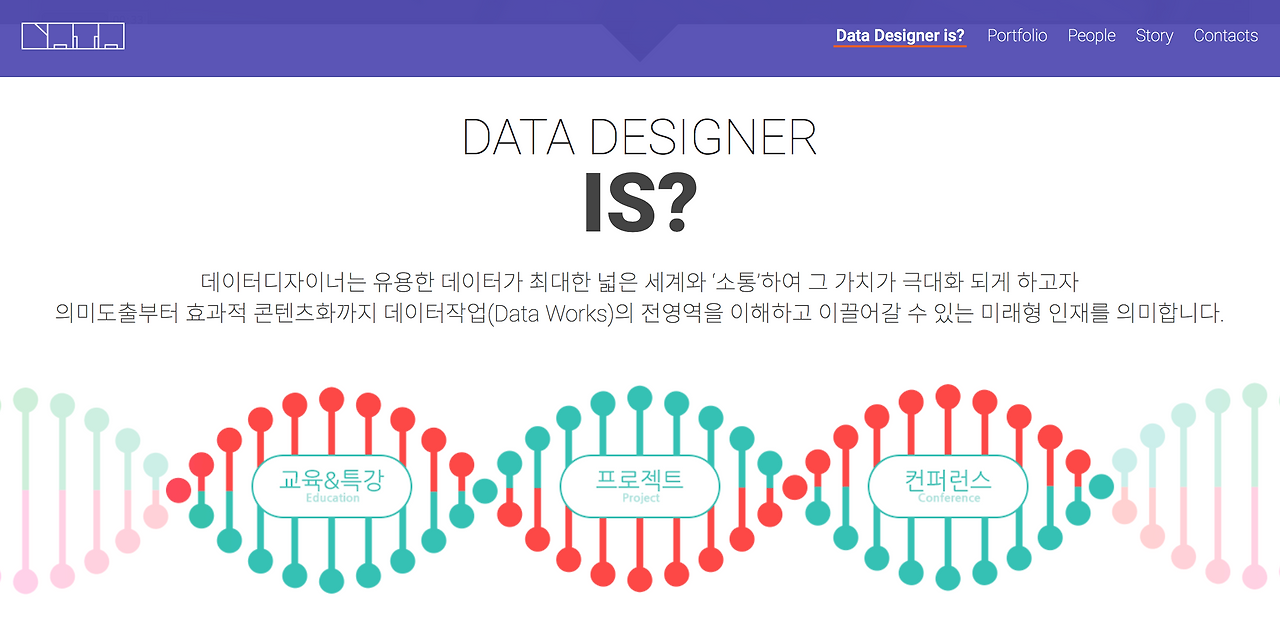The image size is (1280, 644).
Task: Go to the Contacts page
Action: [x=1225, y=35]
